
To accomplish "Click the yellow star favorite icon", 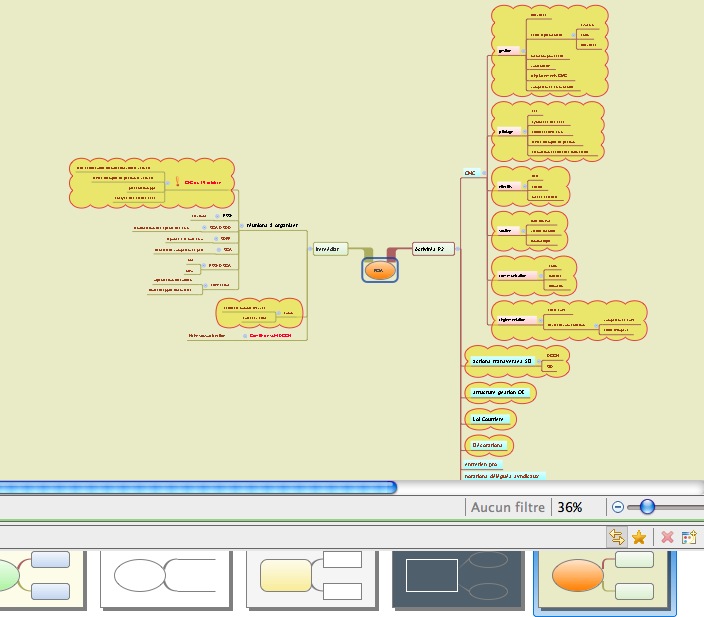I will (639, 537).
